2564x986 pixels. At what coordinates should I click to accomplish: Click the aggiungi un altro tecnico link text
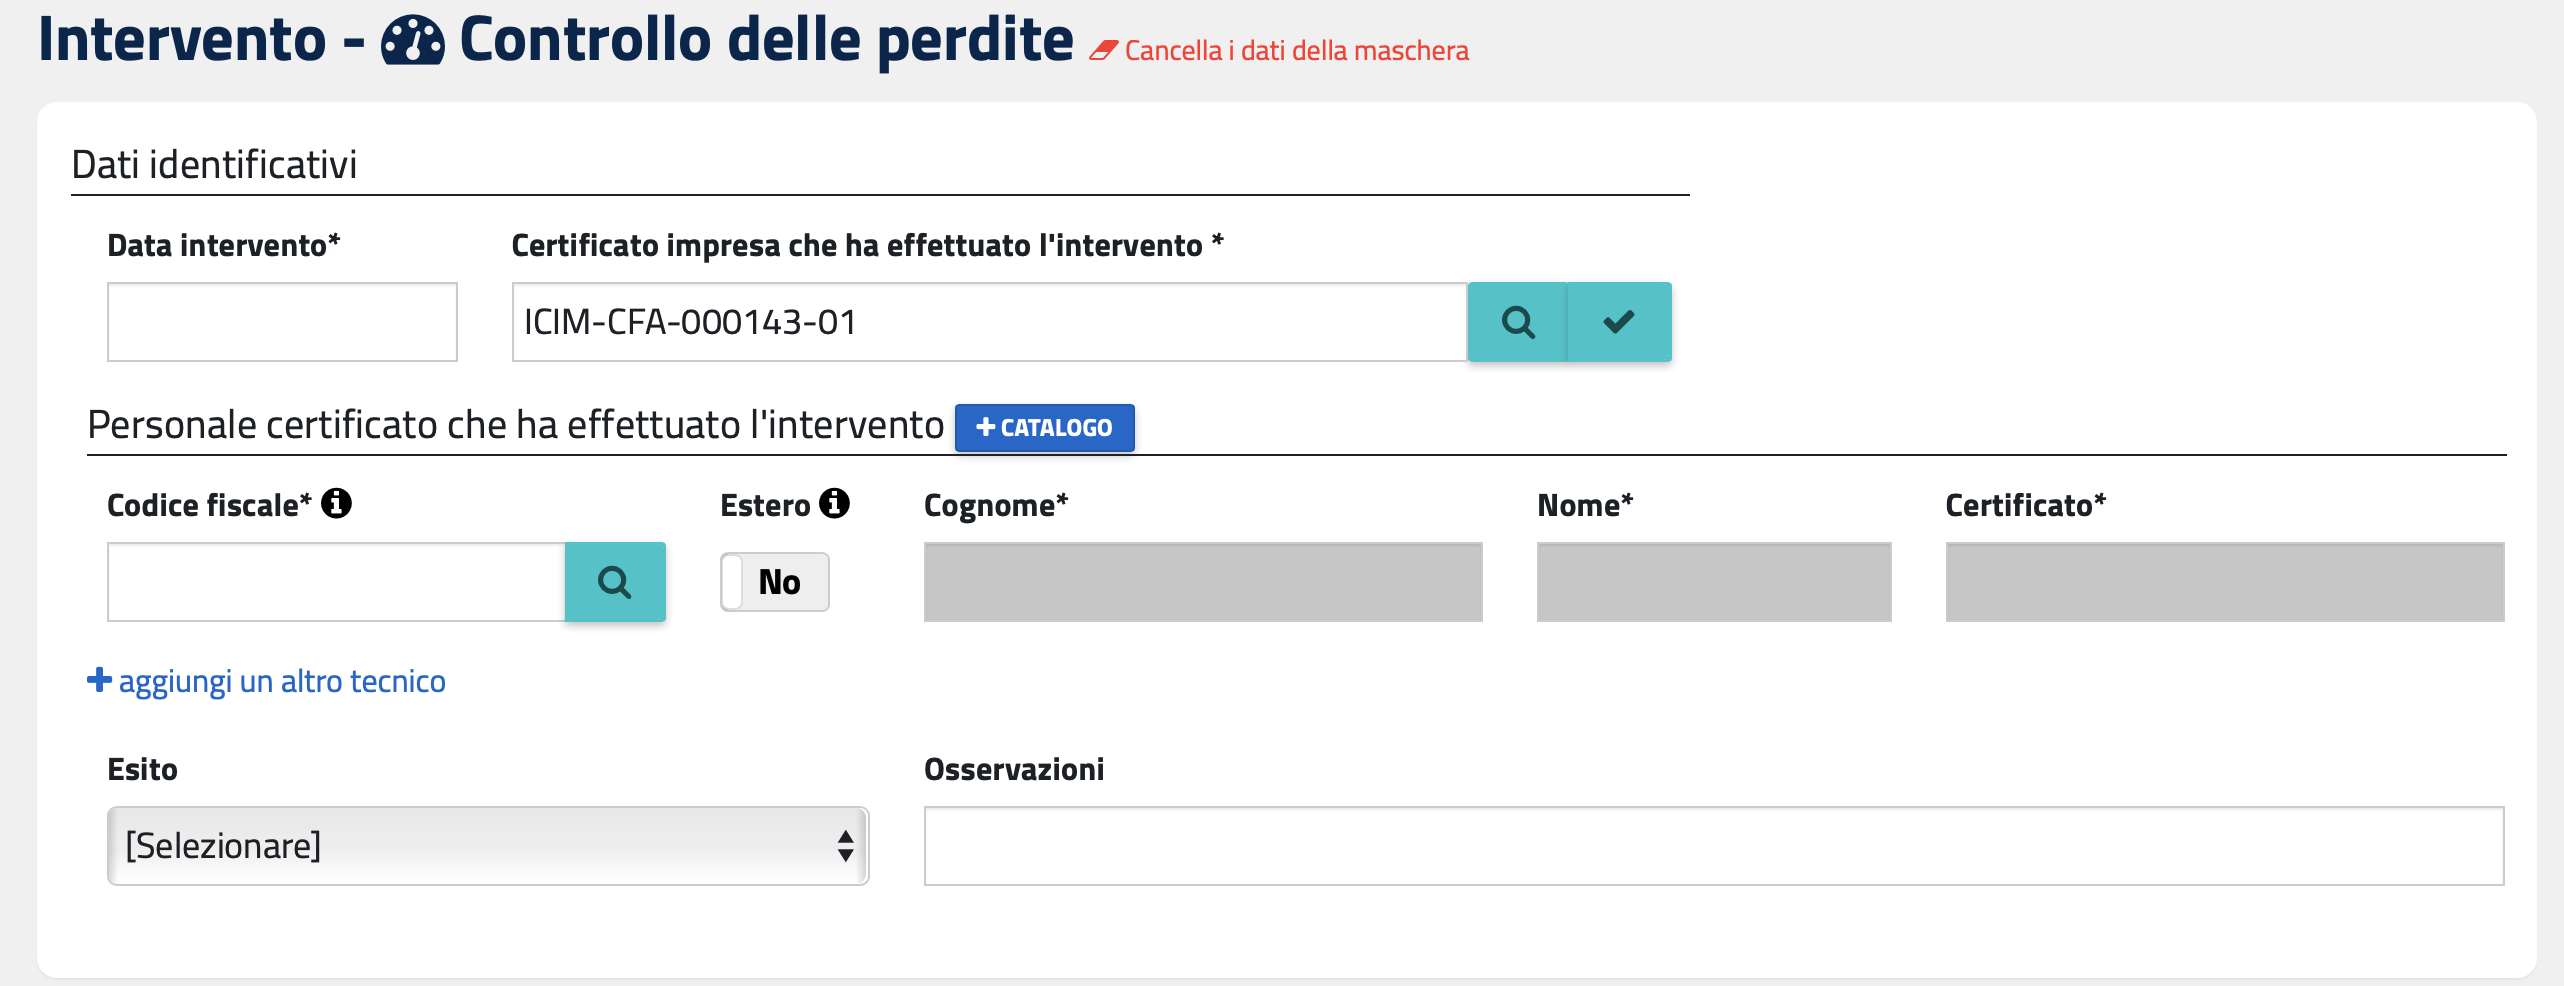point(282,682)
